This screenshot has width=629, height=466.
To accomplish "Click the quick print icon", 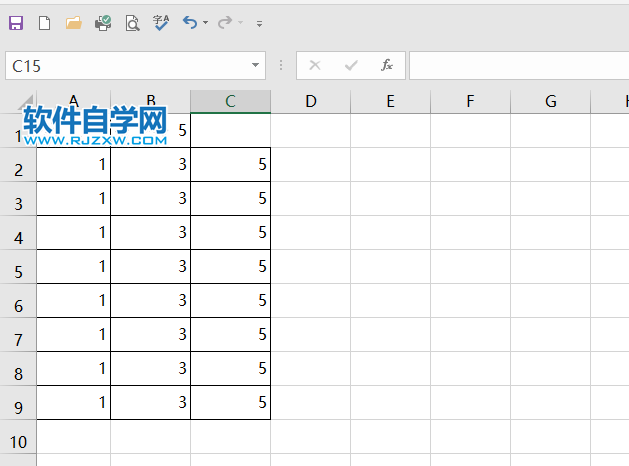I will 103,23.
